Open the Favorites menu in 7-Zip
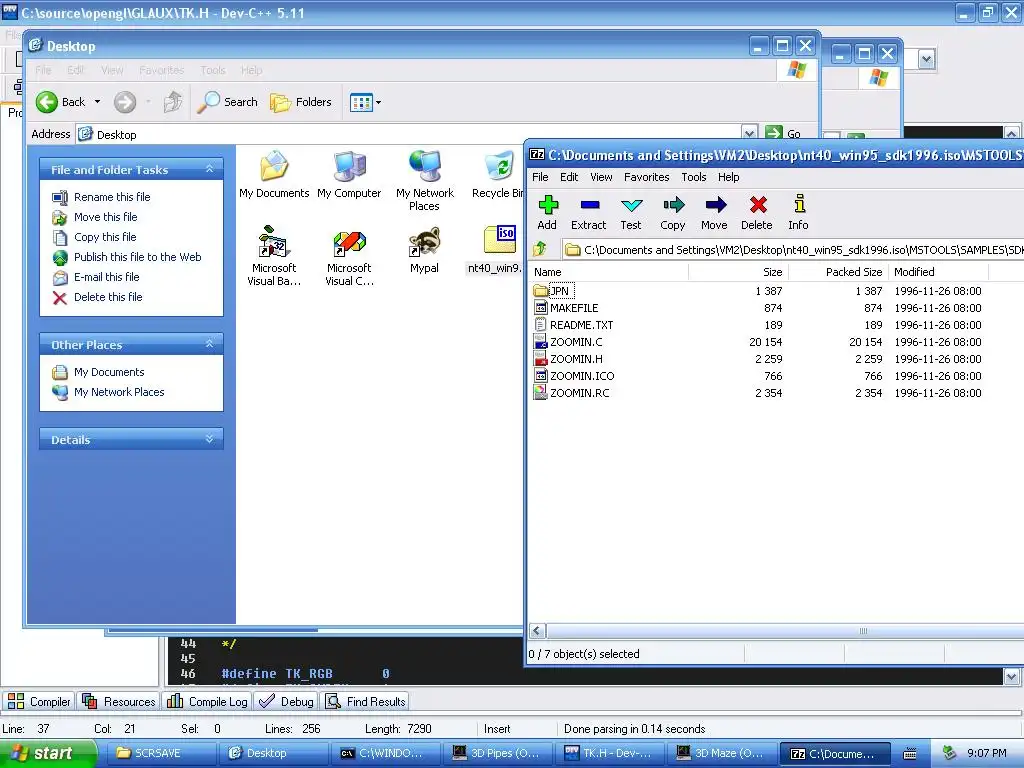This screenshot has height=768, width=1024. pyautogui.click(x=647, y=177)
